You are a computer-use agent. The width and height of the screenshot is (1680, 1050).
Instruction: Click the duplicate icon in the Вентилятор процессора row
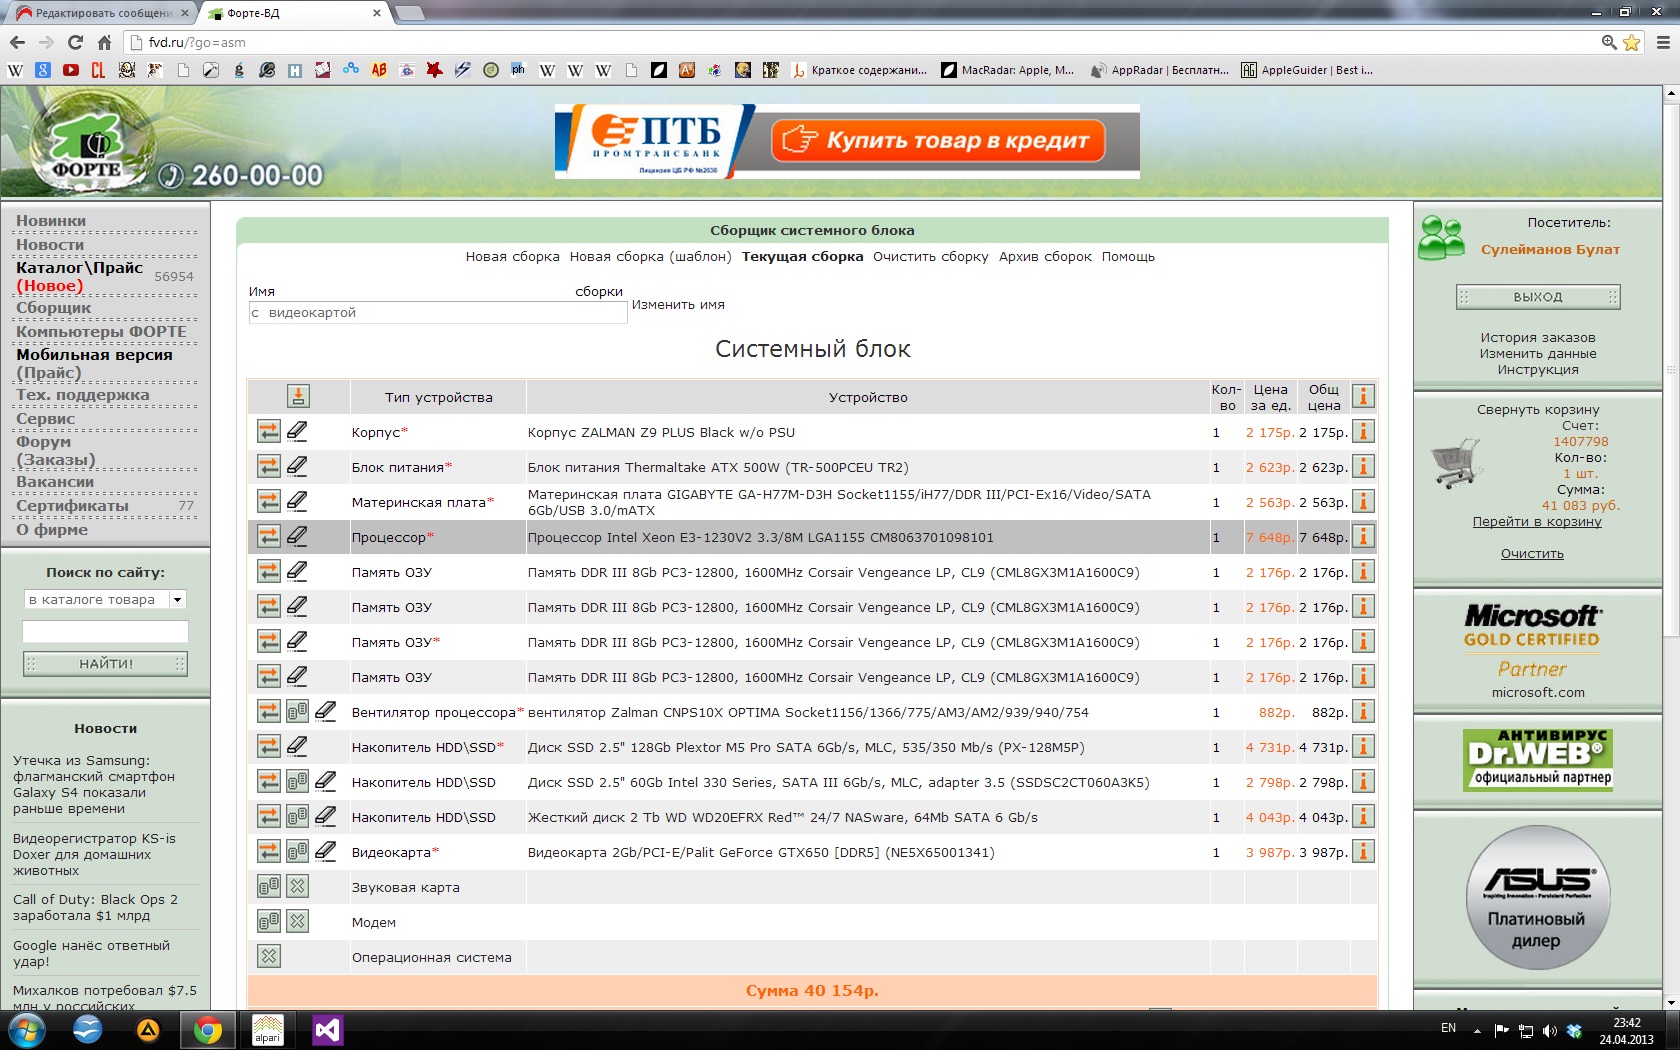(x=297, y=711)
